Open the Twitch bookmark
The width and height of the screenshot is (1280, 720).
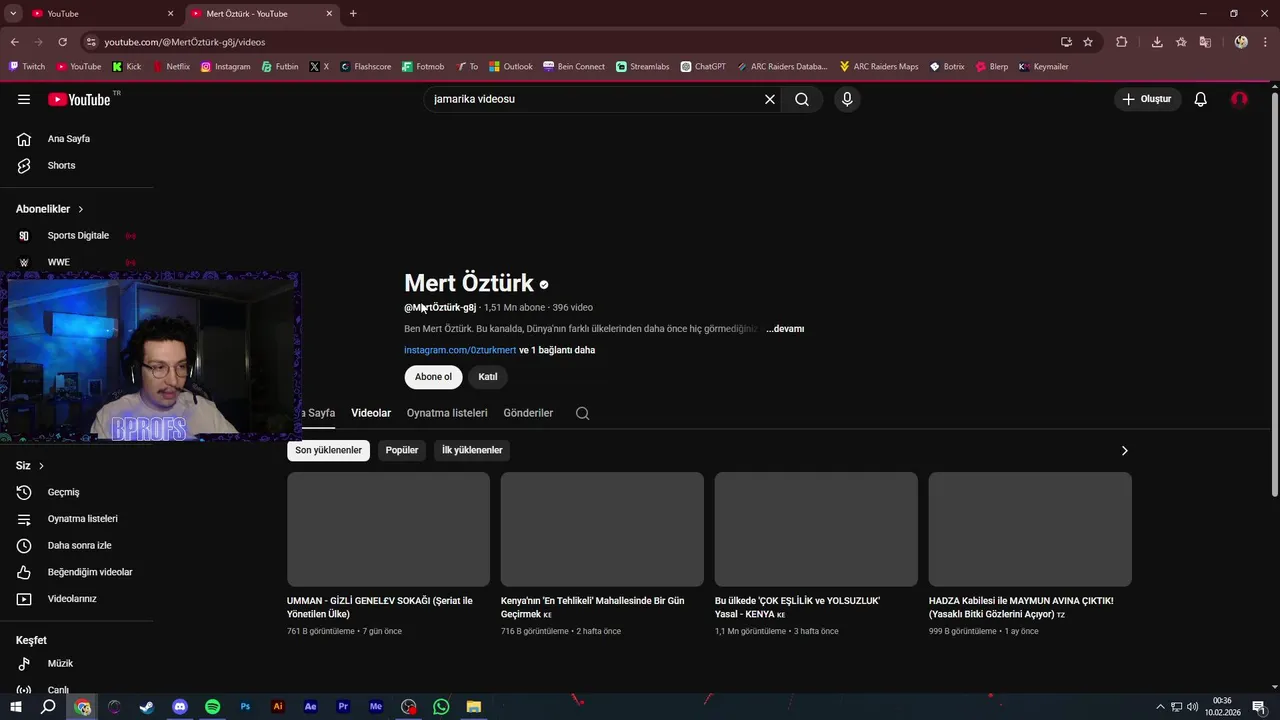tap(27, 67)
